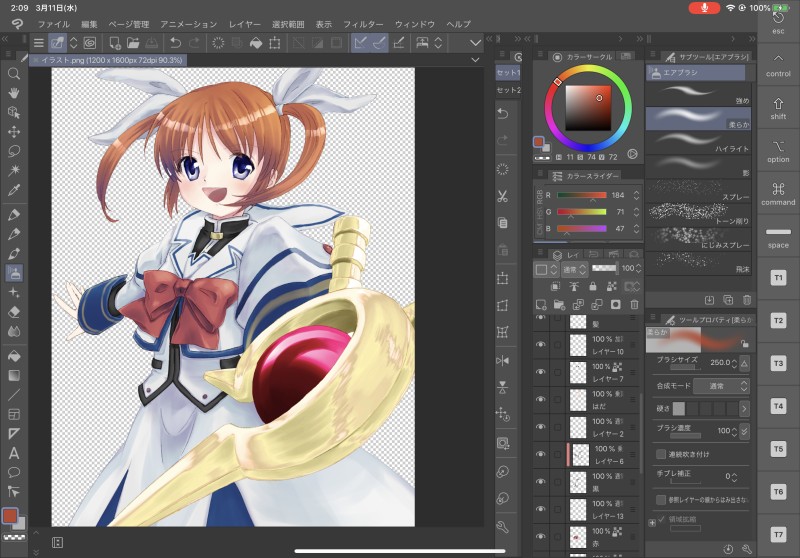Click the R red color slider
This screenshot has height=558, width=800.
click(581, 195)
